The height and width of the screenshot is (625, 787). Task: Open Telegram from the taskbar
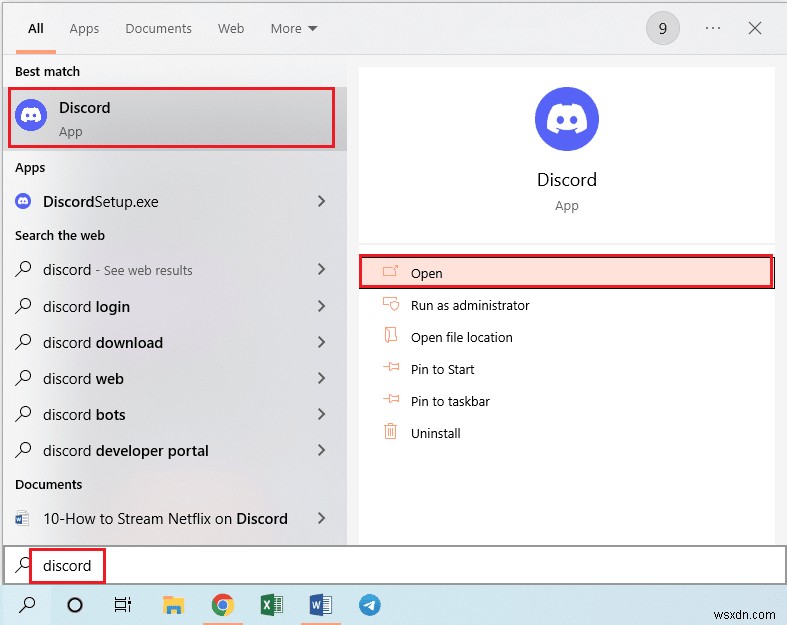click(x=370, y=605)
